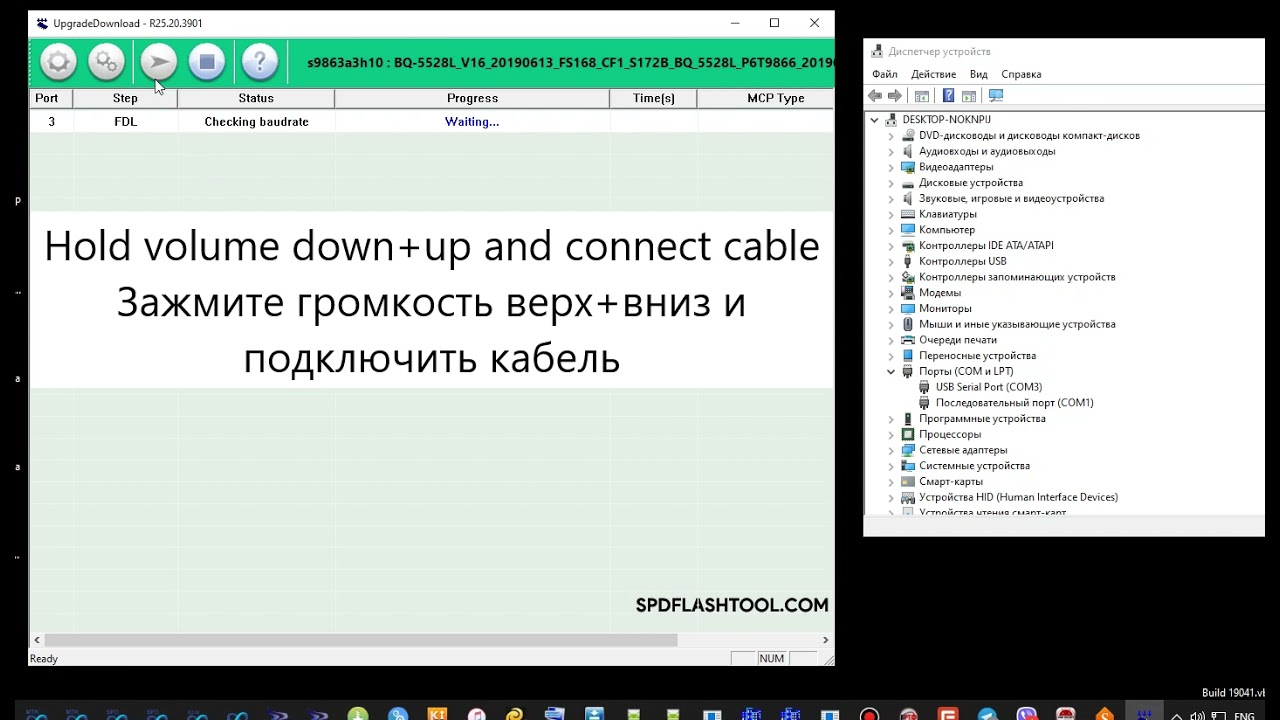Toggle action pane icon in Device Manager
Screen dimensions: 1280x720
969,96
